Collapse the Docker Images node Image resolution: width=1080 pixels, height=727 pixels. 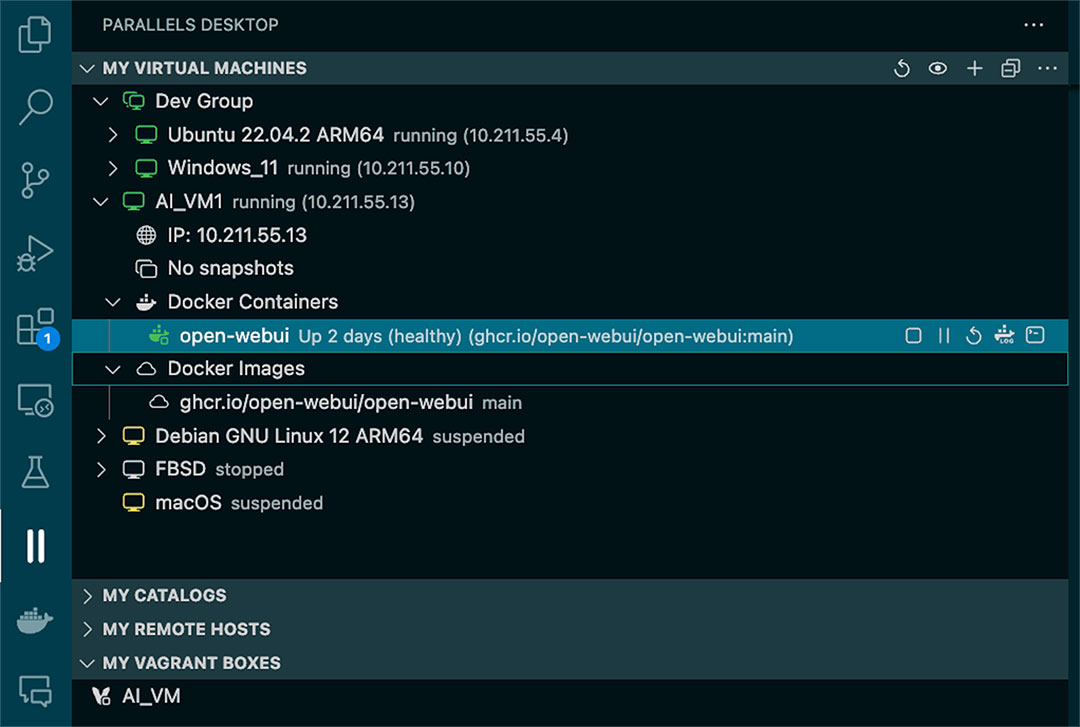tap(113, 369)
